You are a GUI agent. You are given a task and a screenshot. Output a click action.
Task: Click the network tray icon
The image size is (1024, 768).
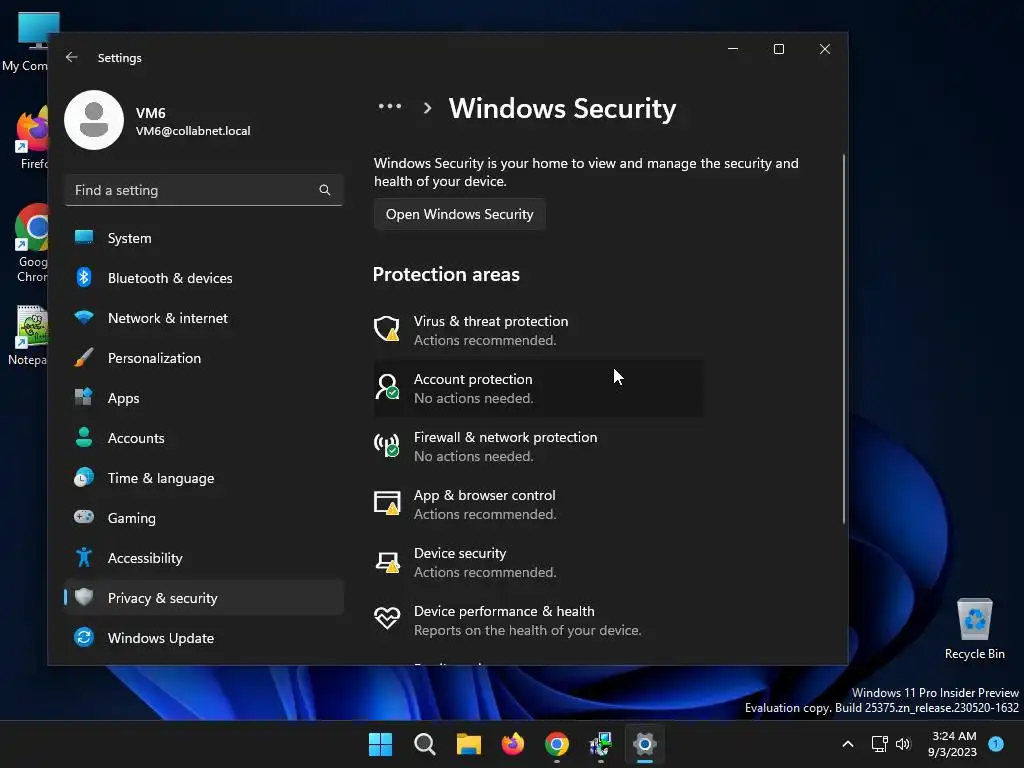click(880, 744)
